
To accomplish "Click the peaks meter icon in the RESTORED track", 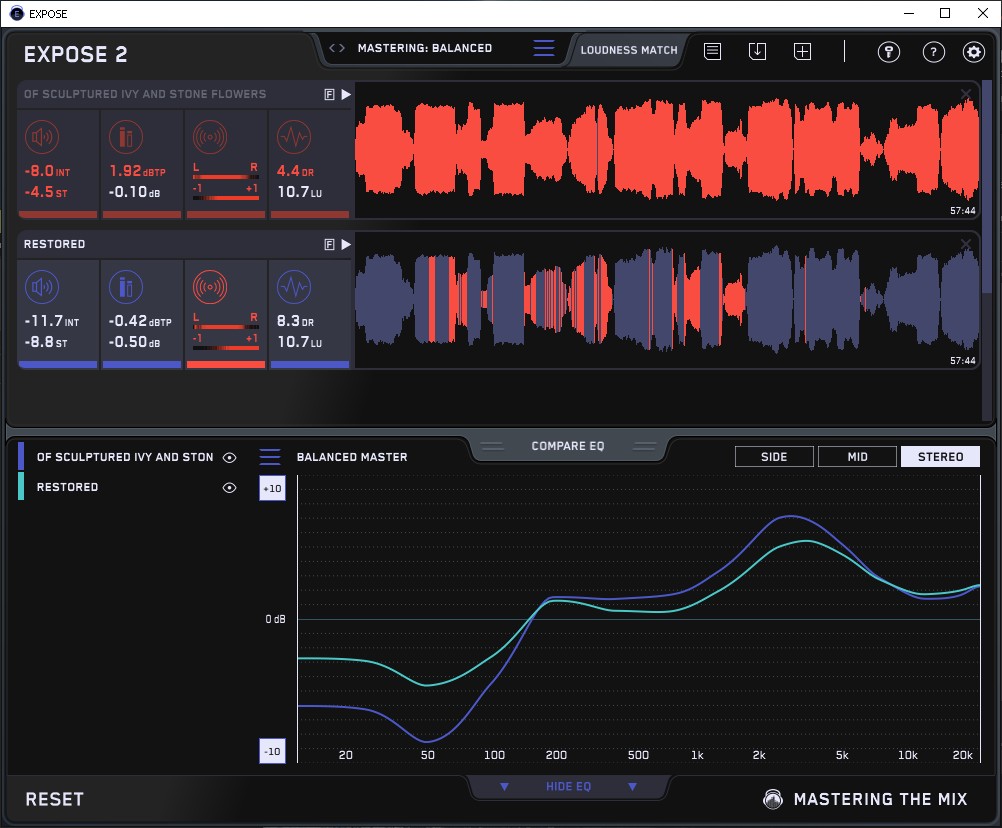I will [x=126, y=287].
